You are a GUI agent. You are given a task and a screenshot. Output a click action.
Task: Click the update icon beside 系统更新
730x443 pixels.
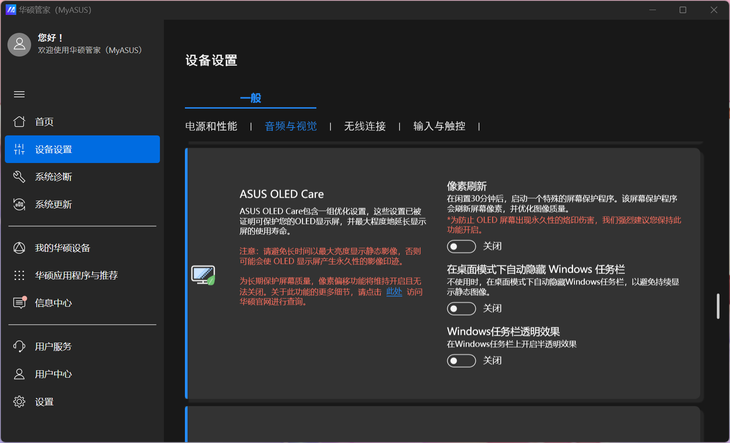point(19,204)
